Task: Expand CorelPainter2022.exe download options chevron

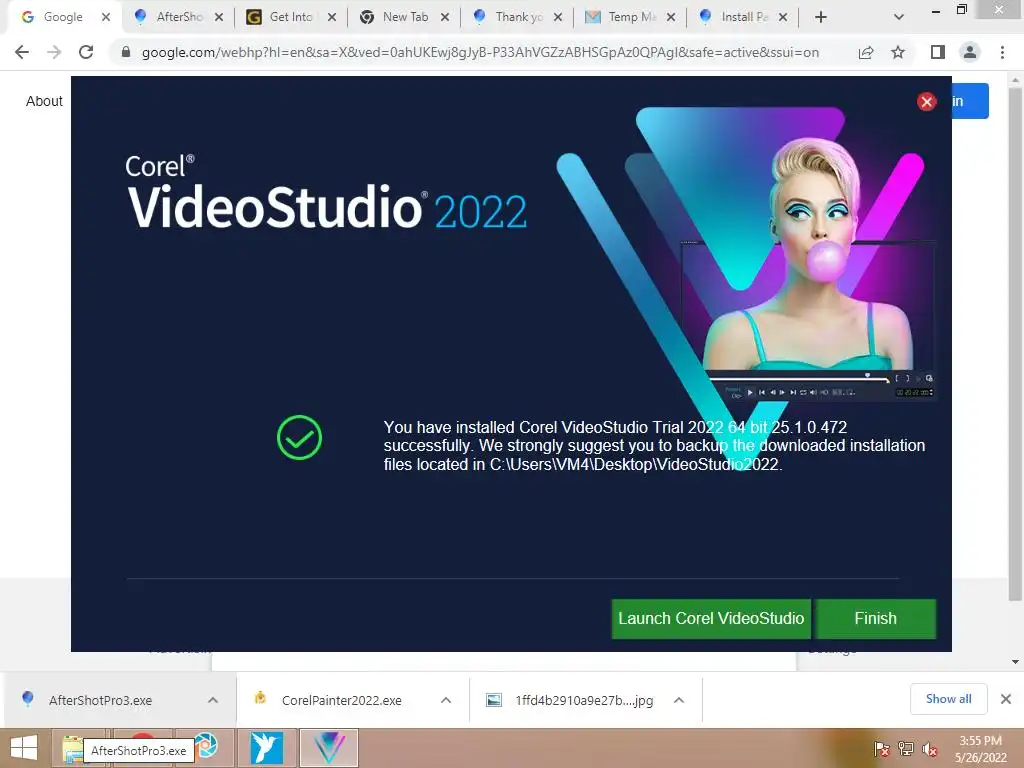Action: pyautogui.click(x=446, y=700)
